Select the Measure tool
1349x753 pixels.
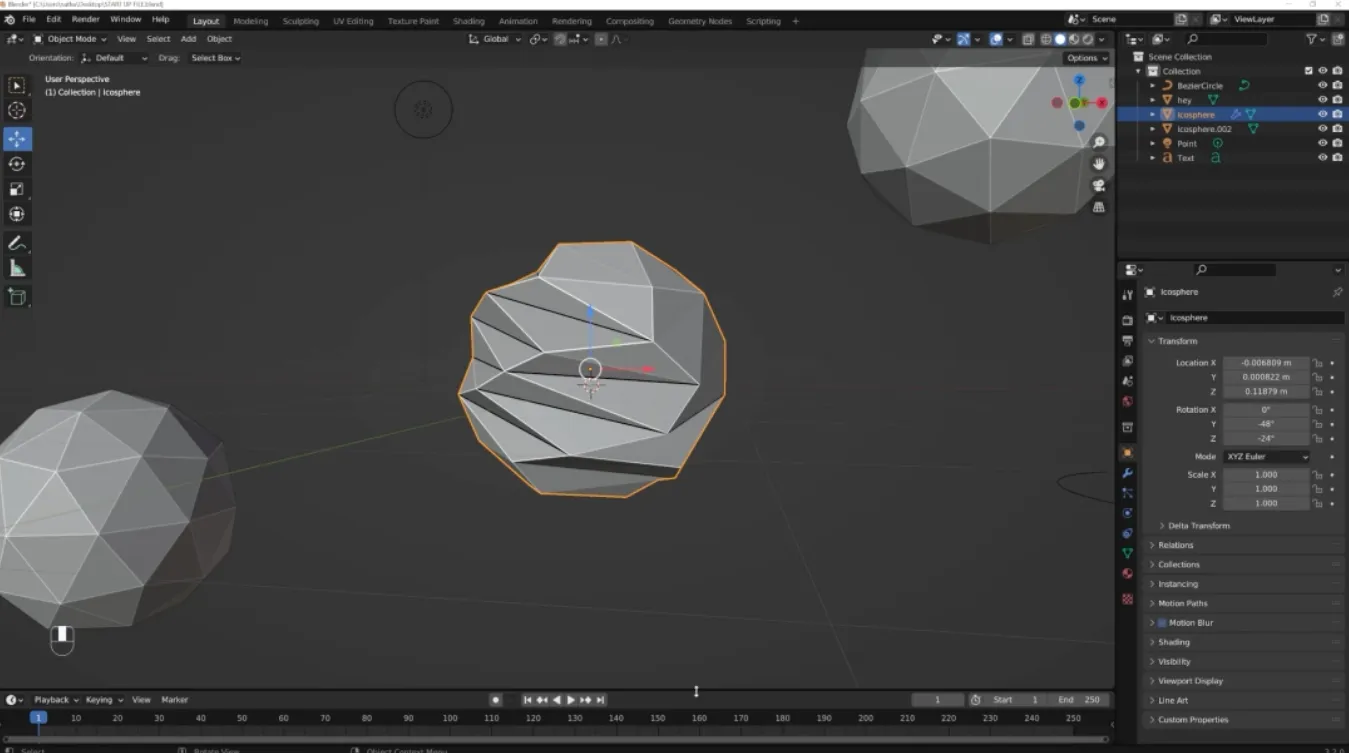click(17, 268)
